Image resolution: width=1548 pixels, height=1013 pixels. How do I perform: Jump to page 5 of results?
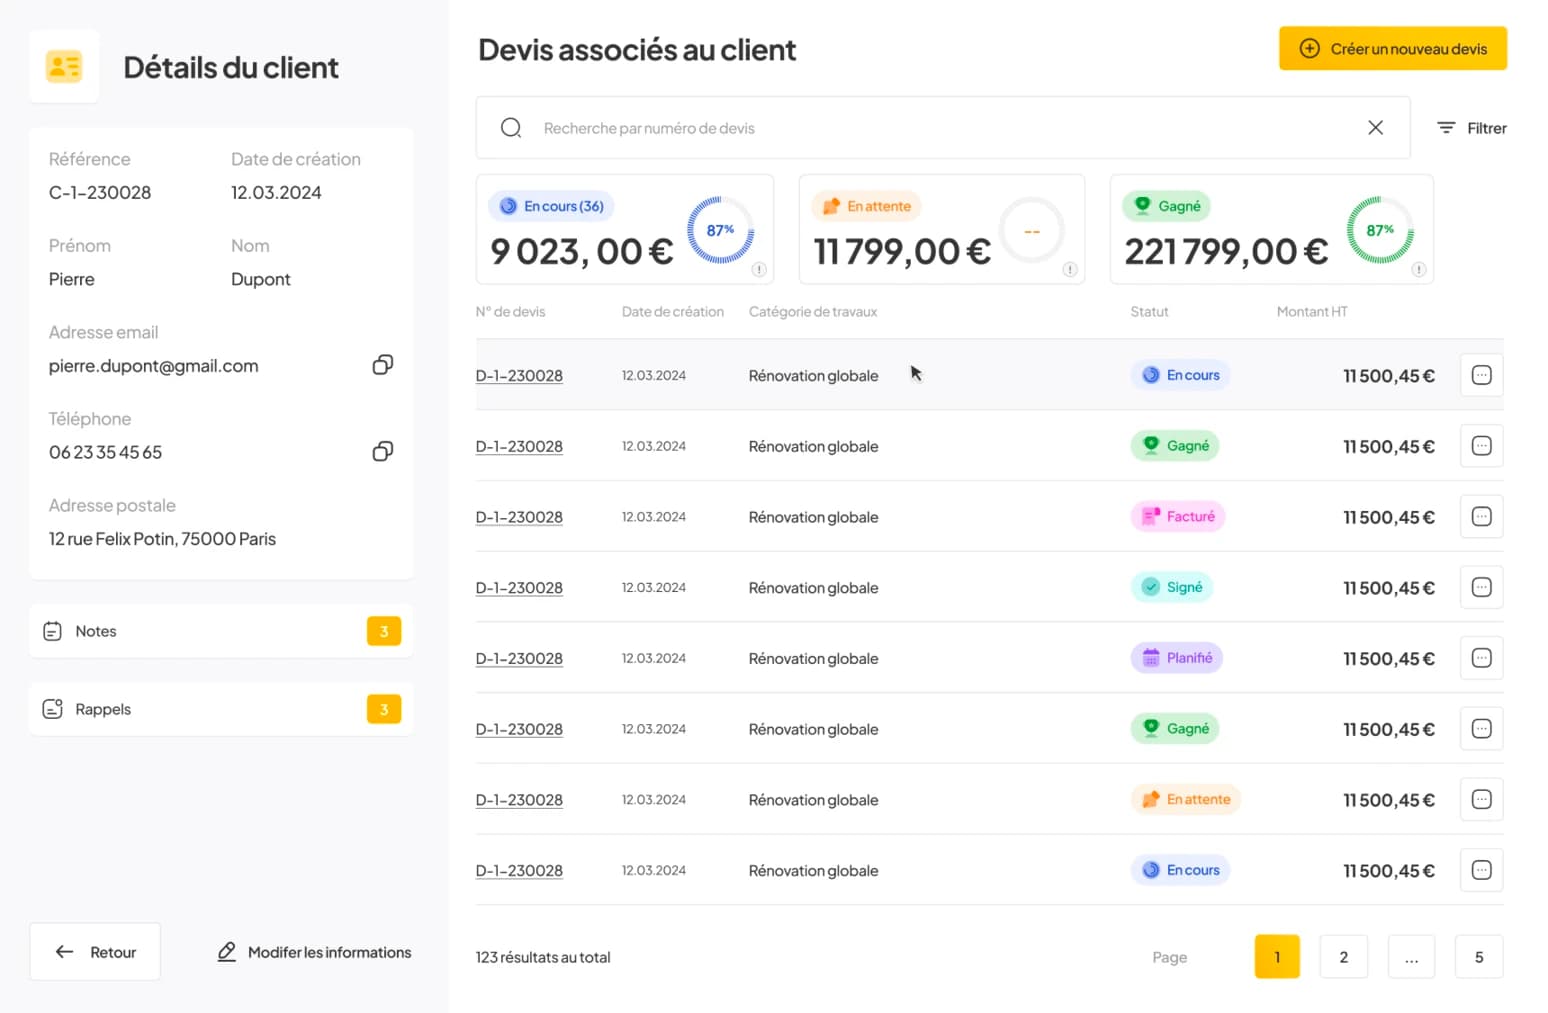[1478, 957]
